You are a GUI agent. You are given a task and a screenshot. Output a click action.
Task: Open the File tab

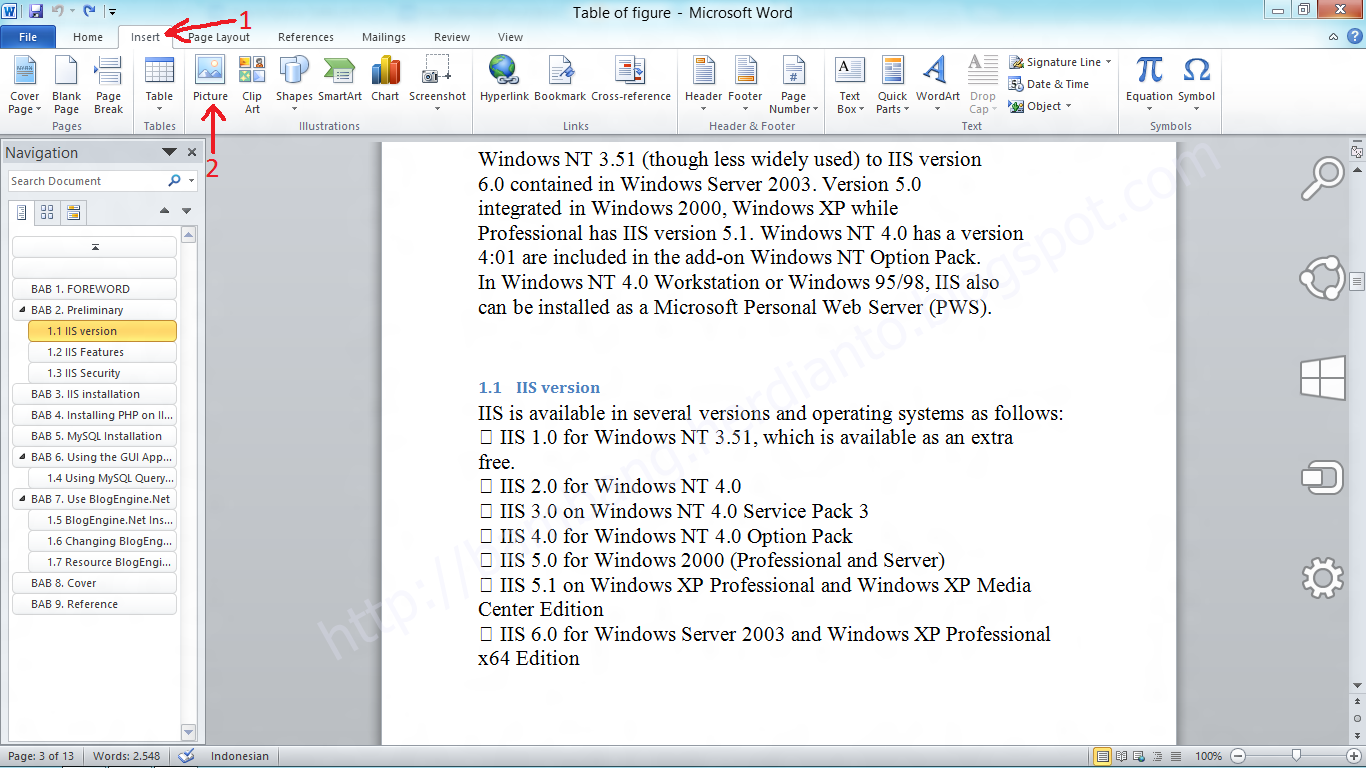tap(28, 37)
